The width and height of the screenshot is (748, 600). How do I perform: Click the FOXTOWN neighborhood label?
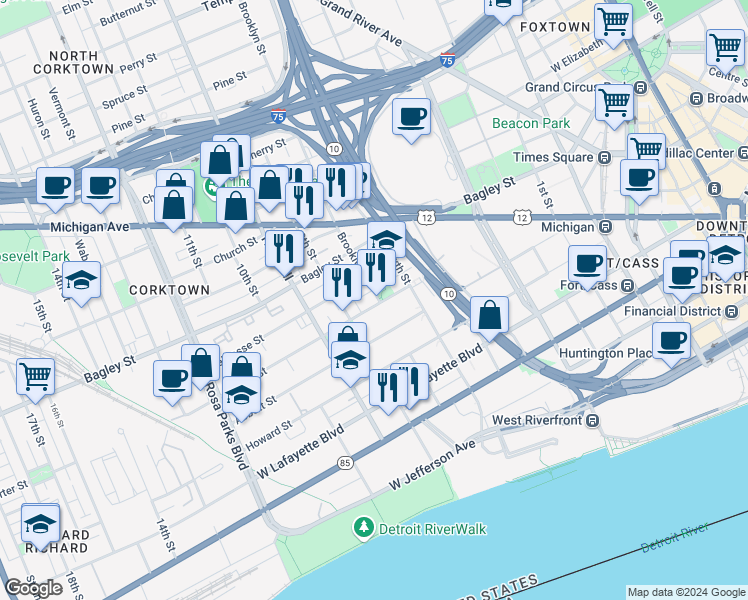click(x=555, y=27)
